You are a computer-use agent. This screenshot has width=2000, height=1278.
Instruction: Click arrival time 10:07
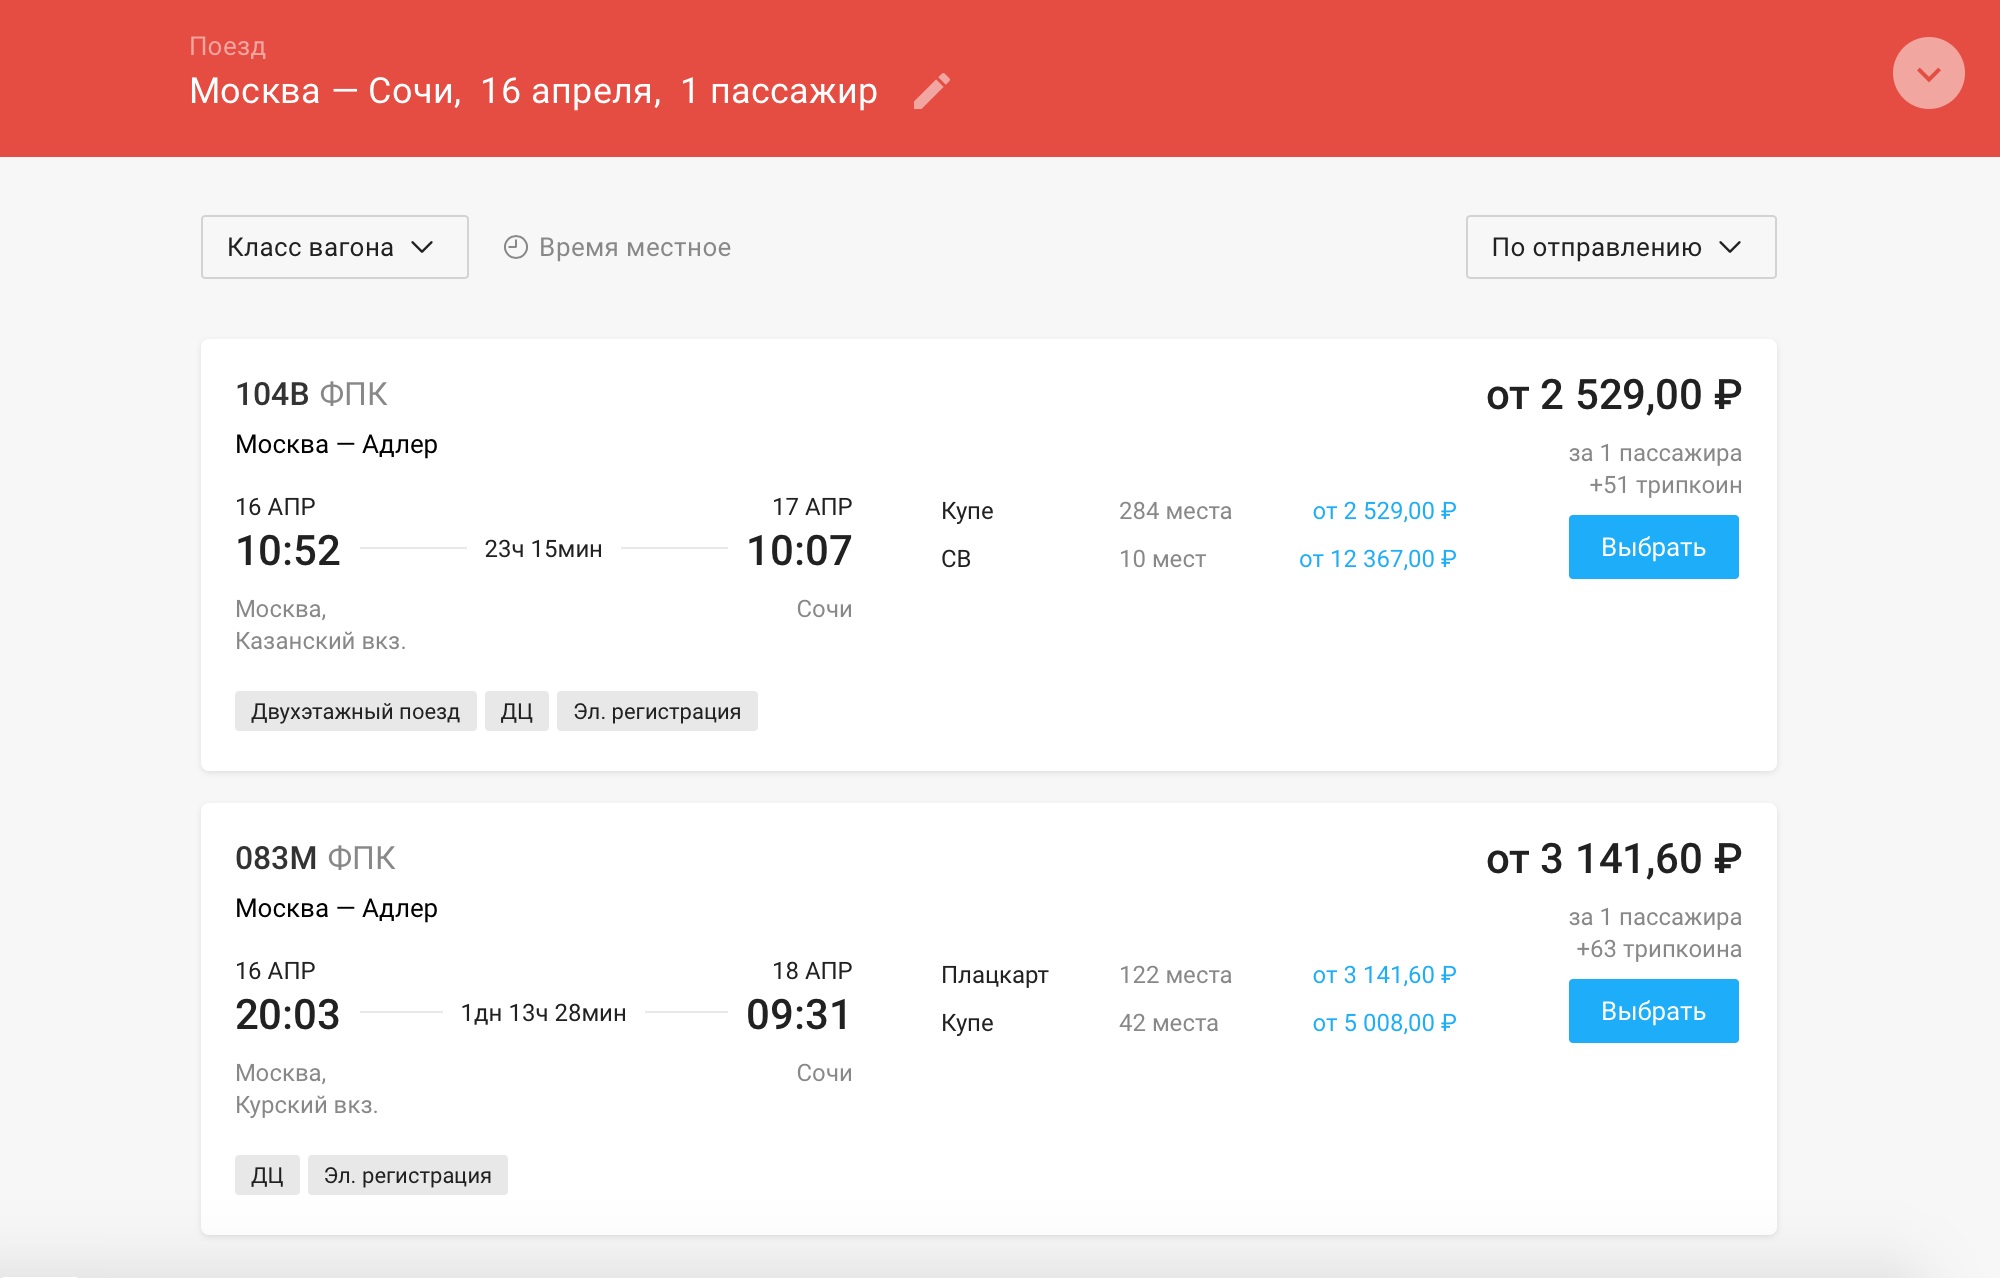(799, 551)
